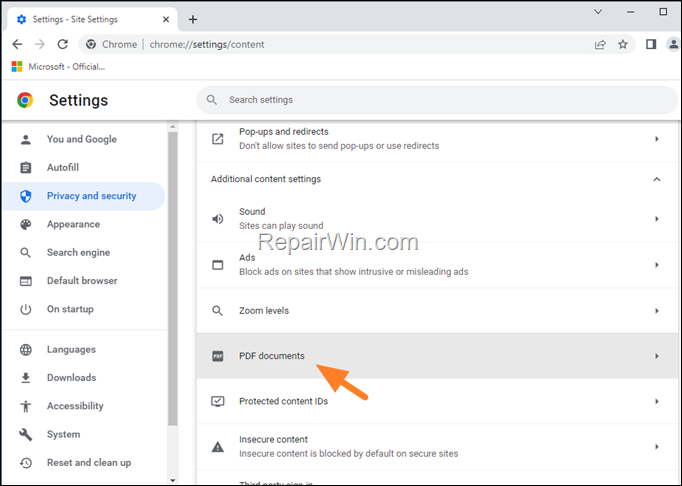Click the clipboard icon beside Autofill

26,168
